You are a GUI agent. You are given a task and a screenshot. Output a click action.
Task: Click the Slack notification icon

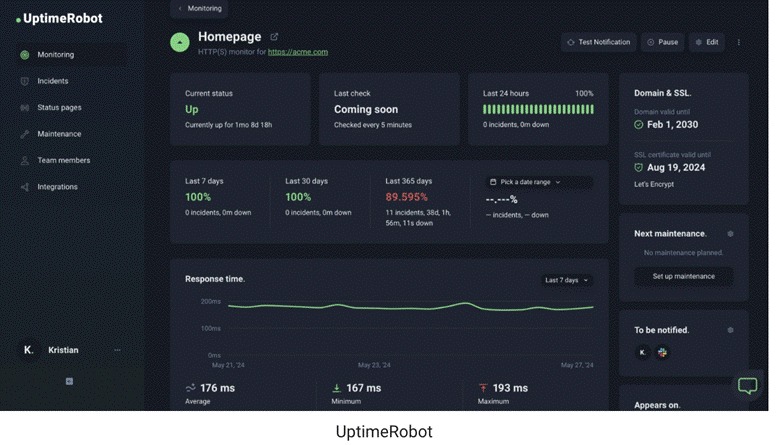(x=662, y=352)
